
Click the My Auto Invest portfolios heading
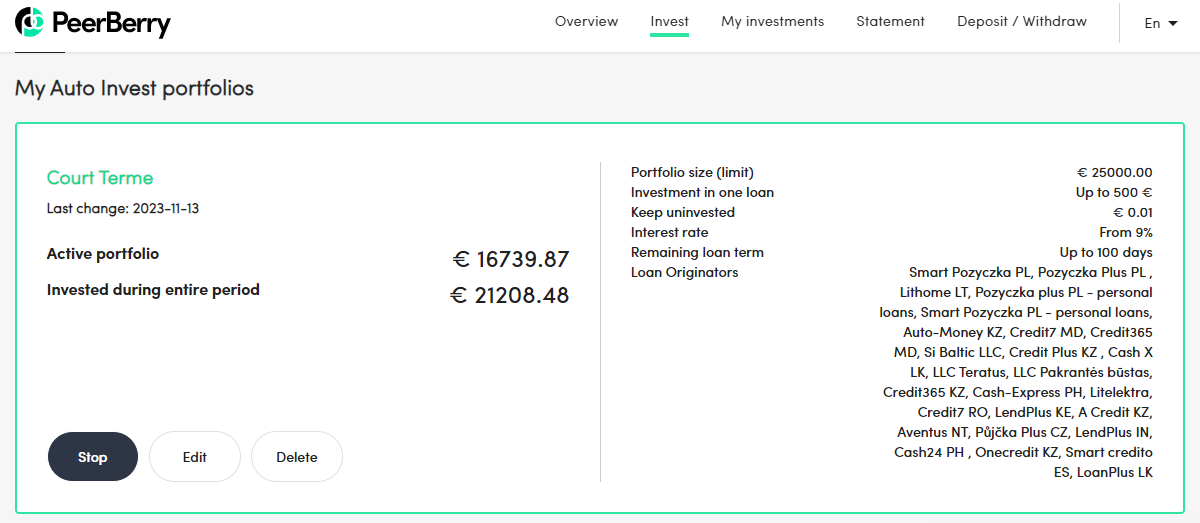134,88
